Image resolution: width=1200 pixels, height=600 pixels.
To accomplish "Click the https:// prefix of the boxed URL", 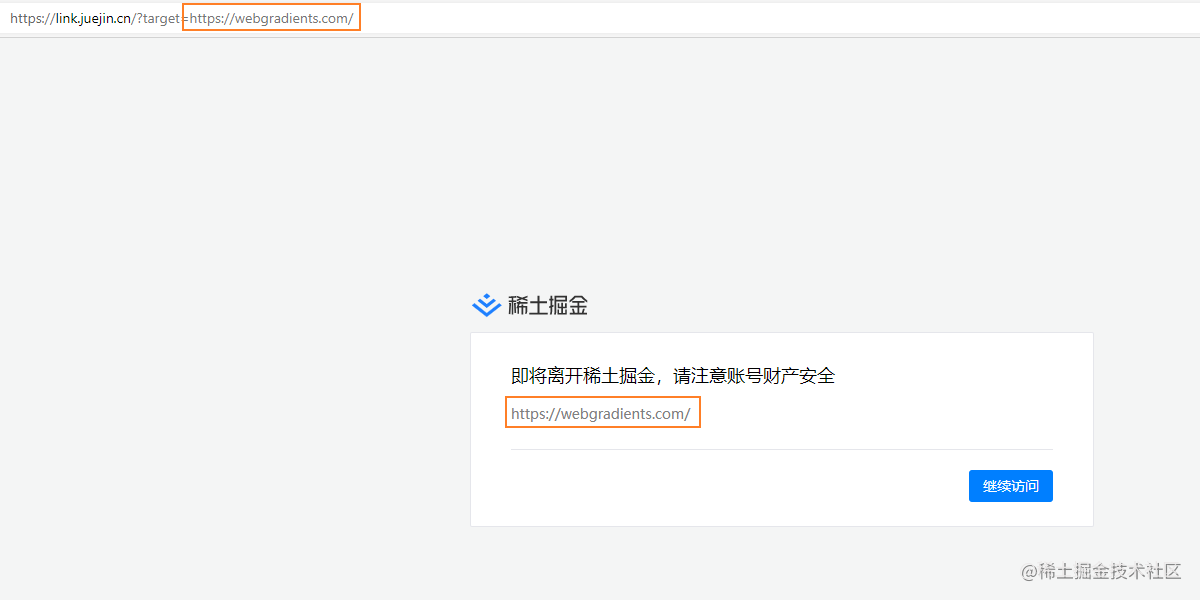I will [x=530, y=412].
